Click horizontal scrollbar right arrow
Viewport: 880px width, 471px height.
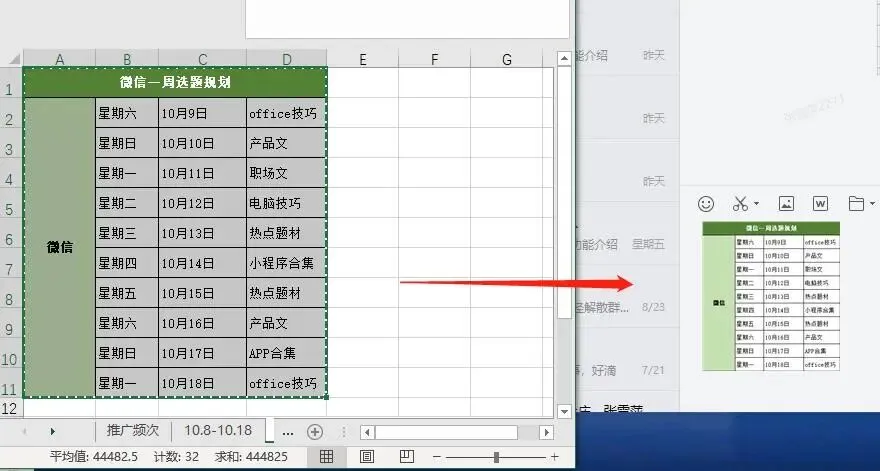[546, 432]
